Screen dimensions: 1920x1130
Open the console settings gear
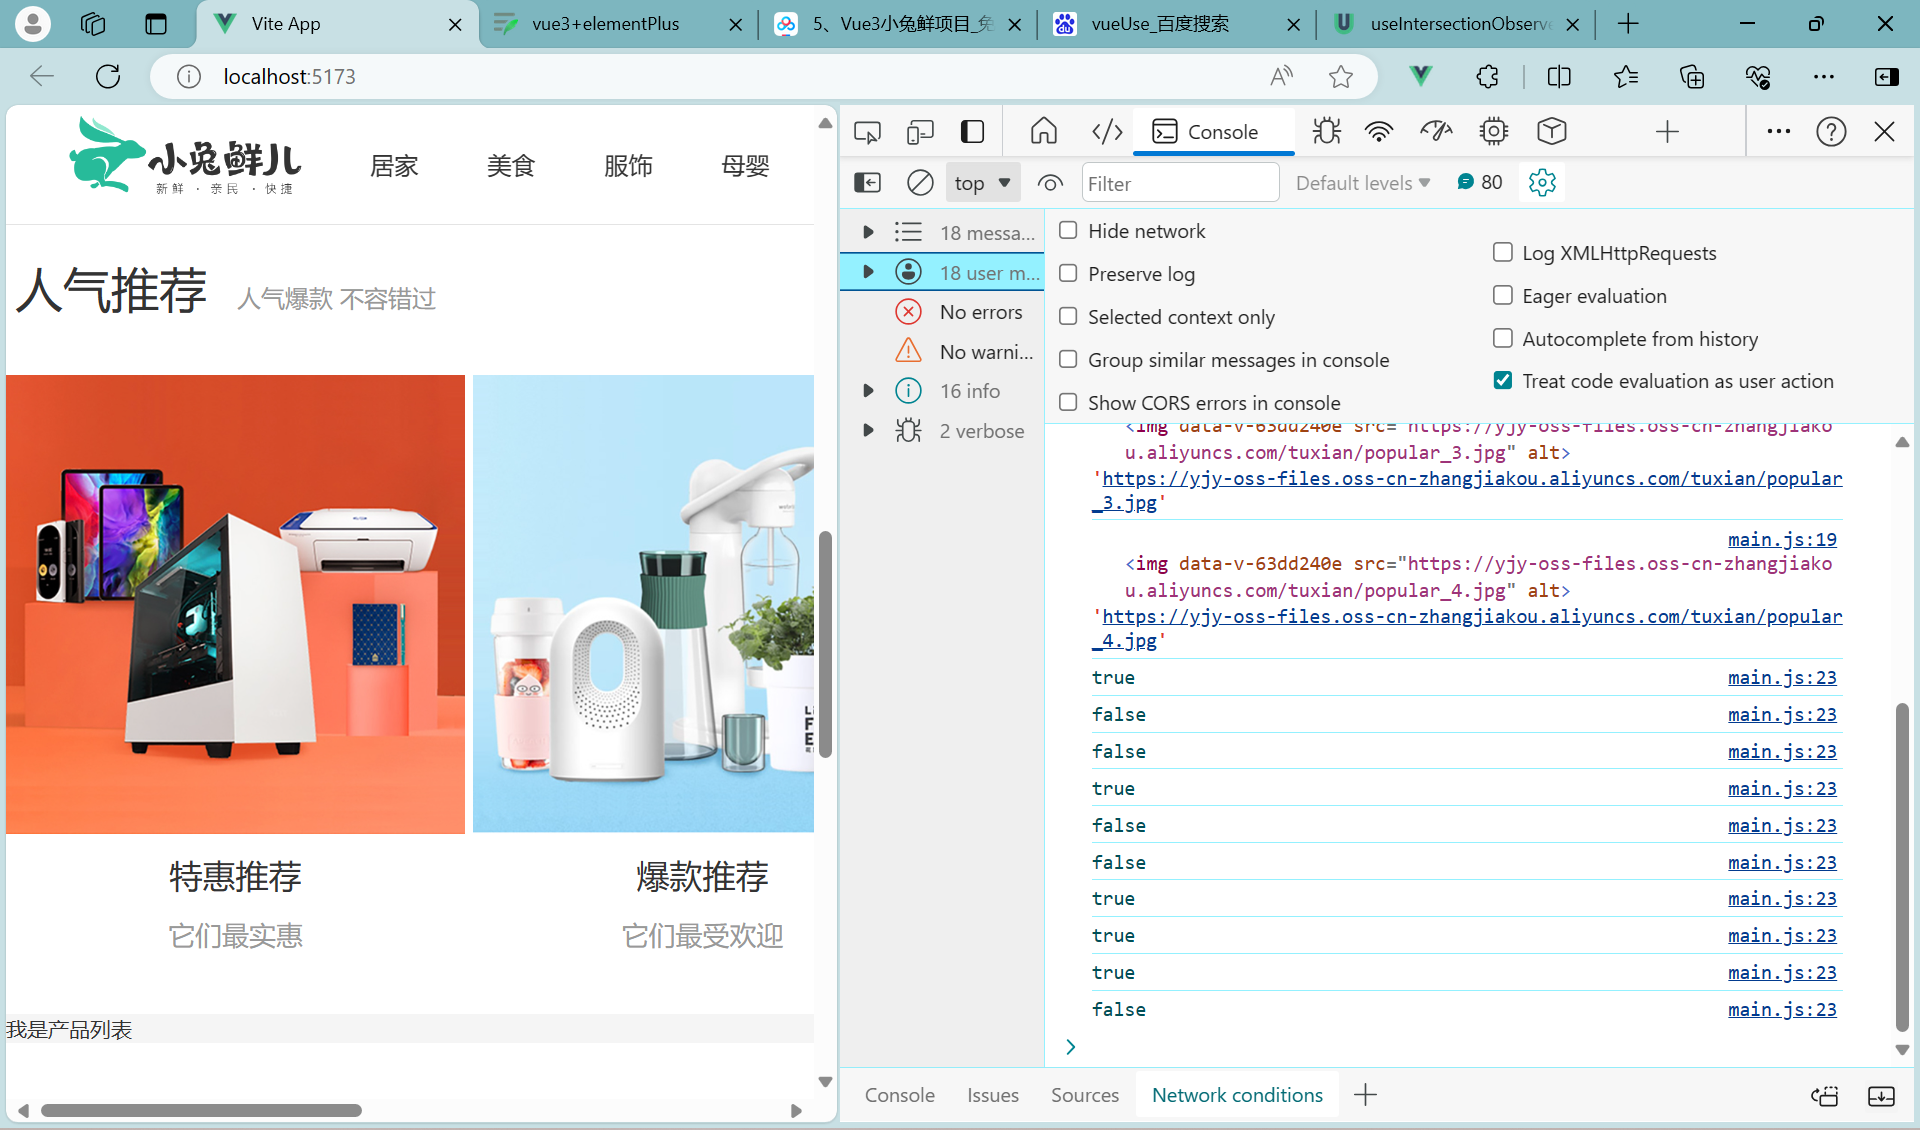tap(1541, 182)
